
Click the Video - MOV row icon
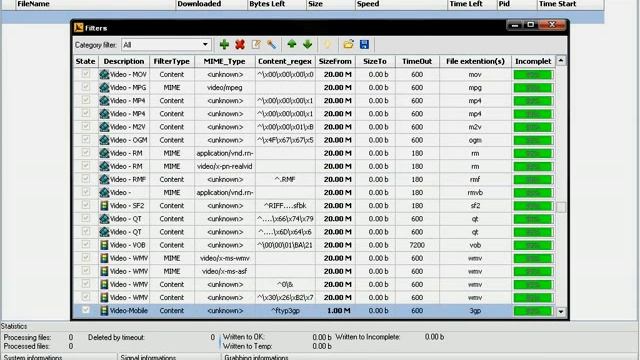pos(104,74)
